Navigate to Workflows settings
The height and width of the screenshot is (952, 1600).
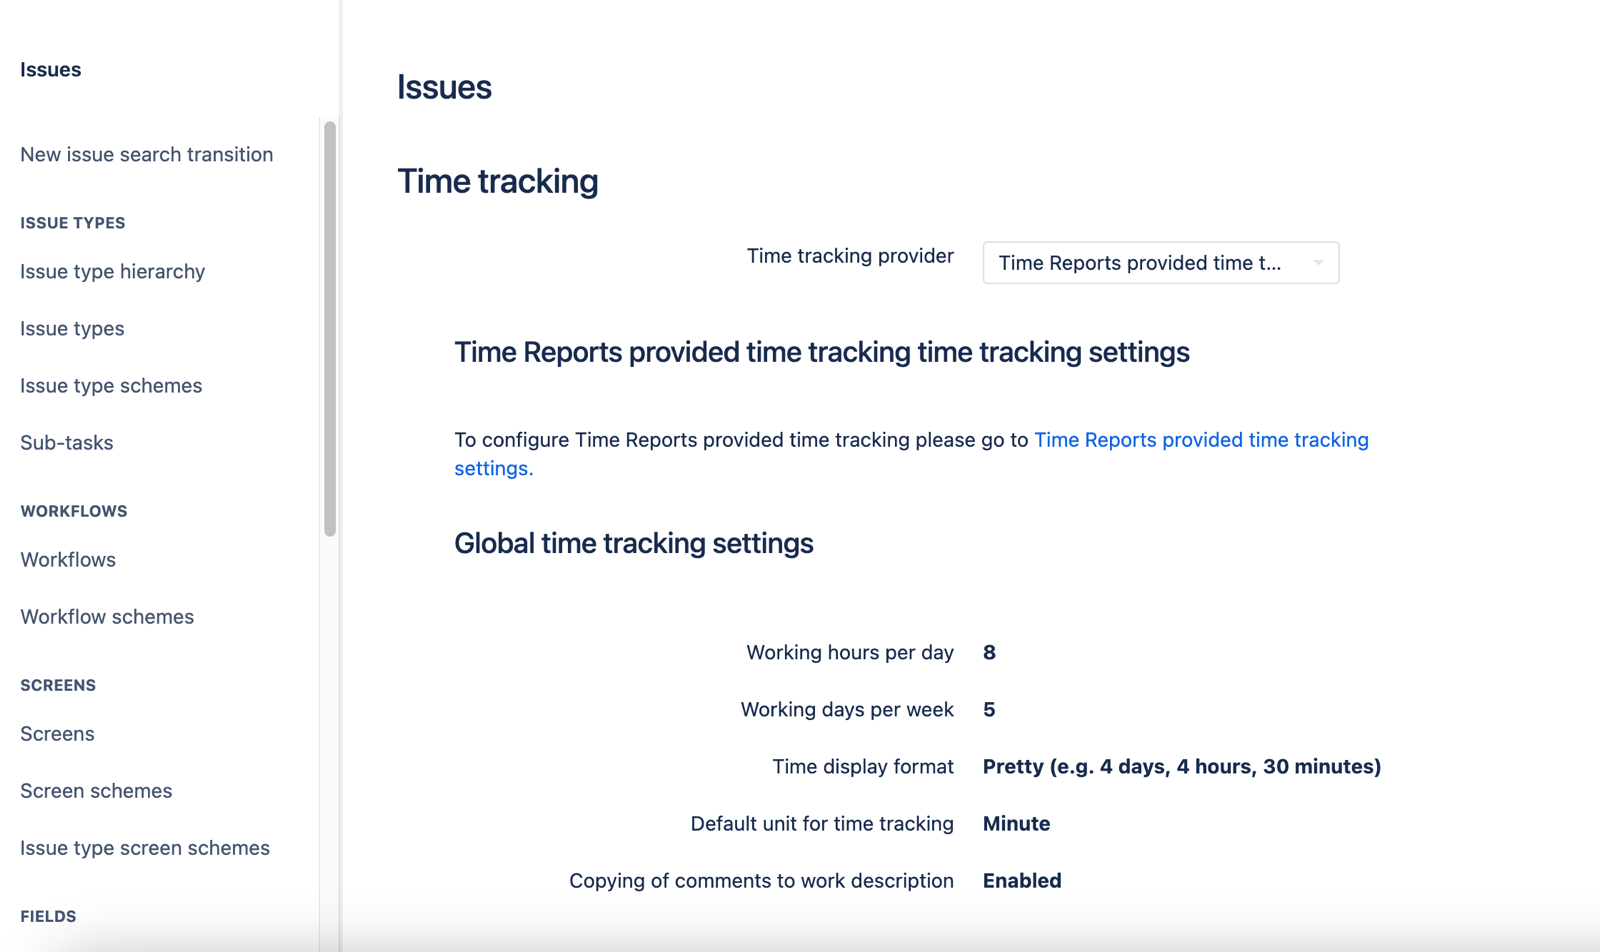(67, 559)
